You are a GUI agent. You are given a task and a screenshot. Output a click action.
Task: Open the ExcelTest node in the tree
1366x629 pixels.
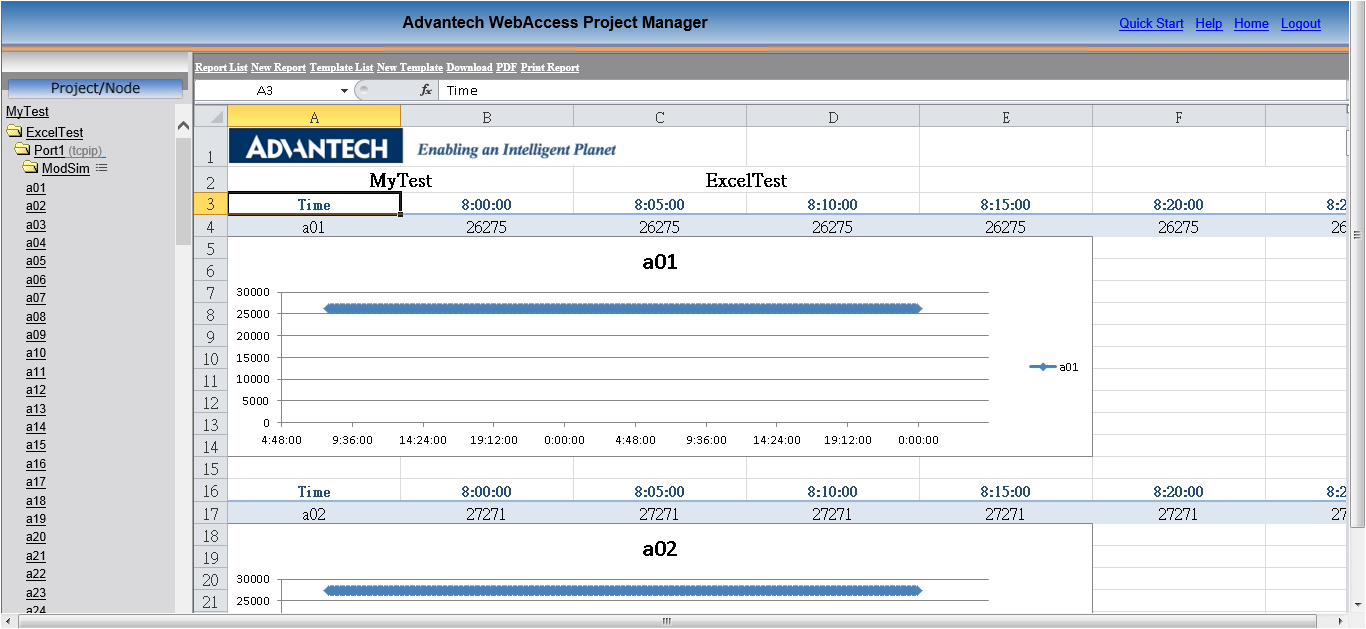coord(55,132)
